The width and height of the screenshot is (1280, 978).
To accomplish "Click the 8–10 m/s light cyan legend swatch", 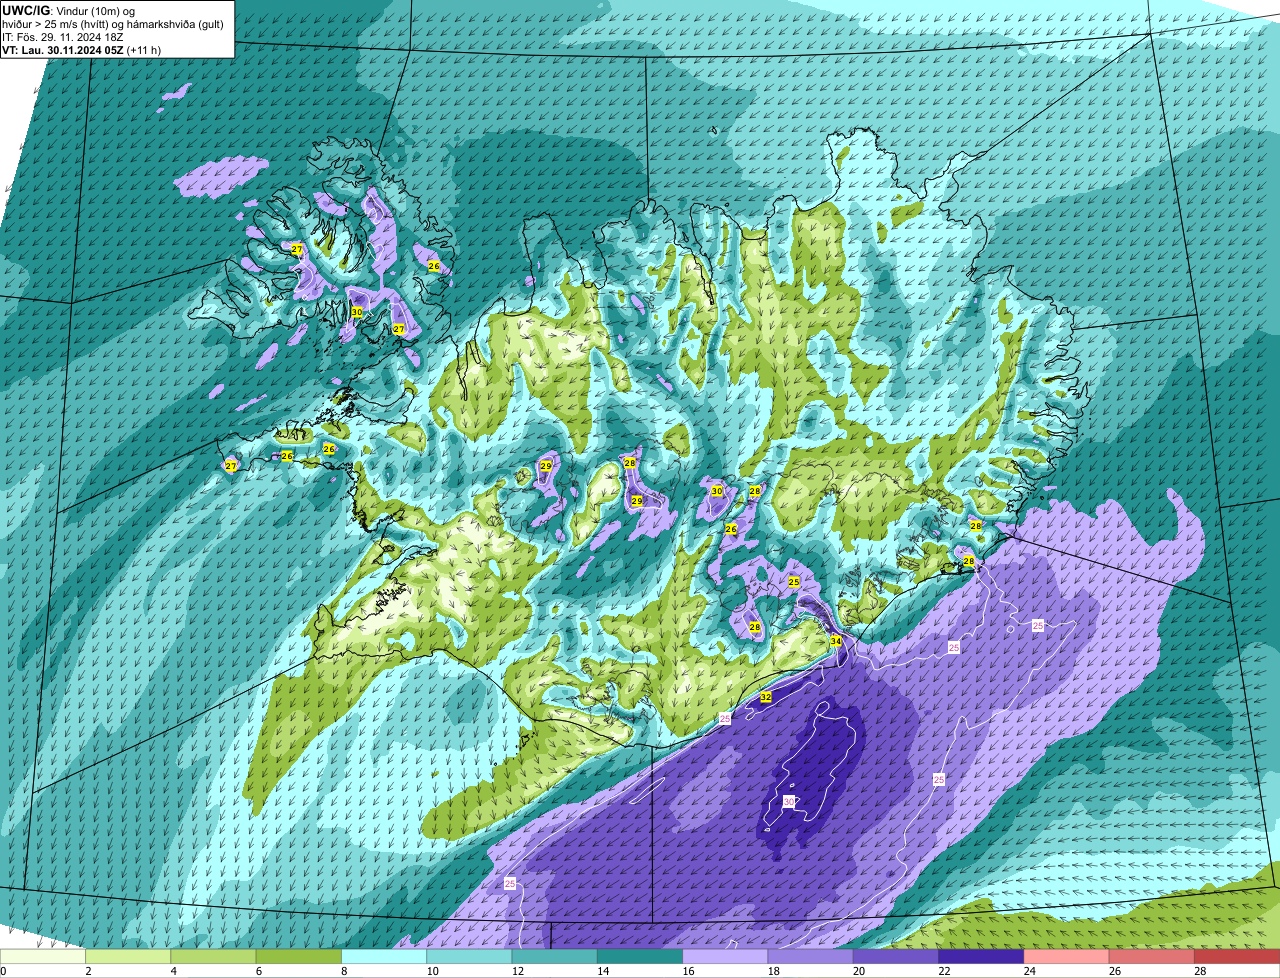I will (384, 957).
